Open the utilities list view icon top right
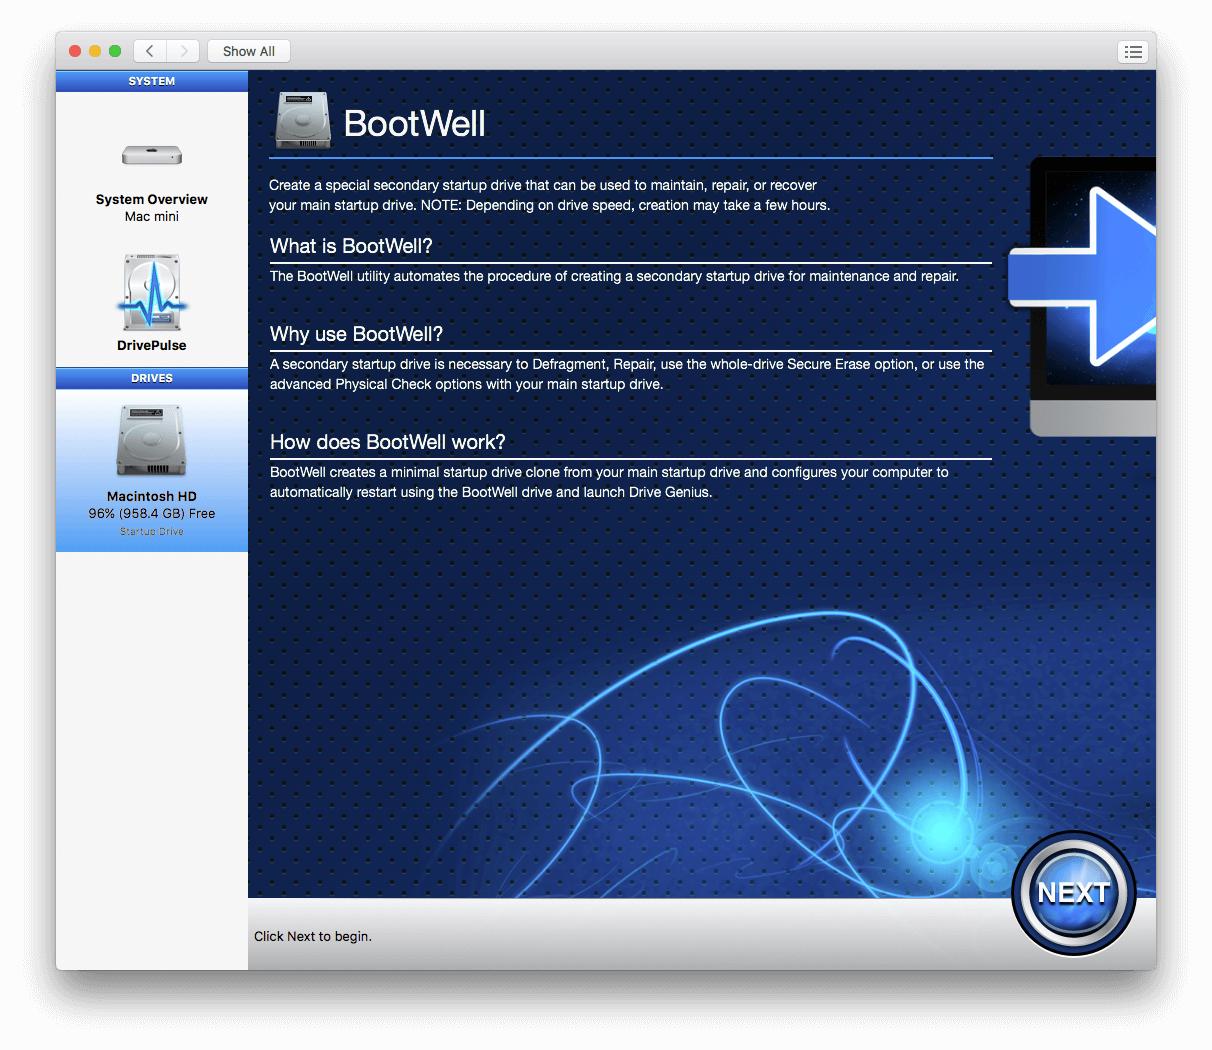Viewport: 1212px width, 1050px height. point(1133,51)
